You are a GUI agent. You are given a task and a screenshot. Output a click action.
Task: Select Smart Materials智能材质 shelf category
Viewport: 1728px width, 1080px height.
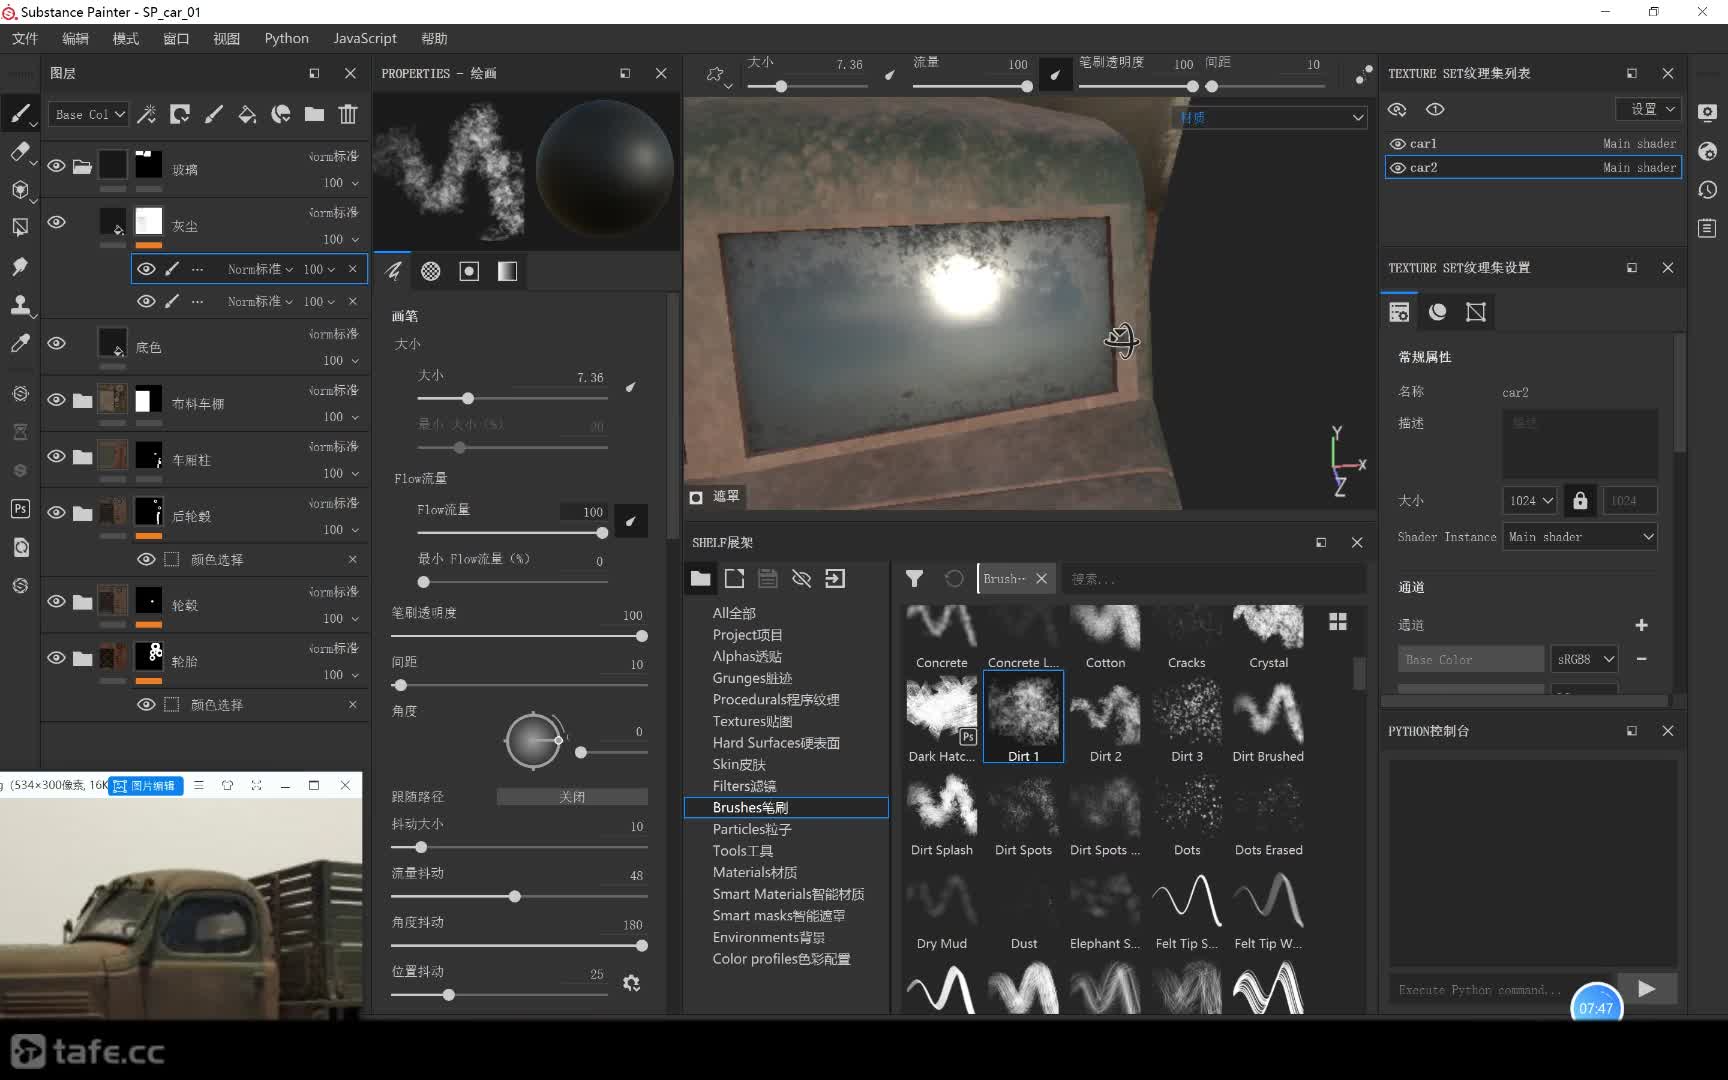tap(788, 894)
